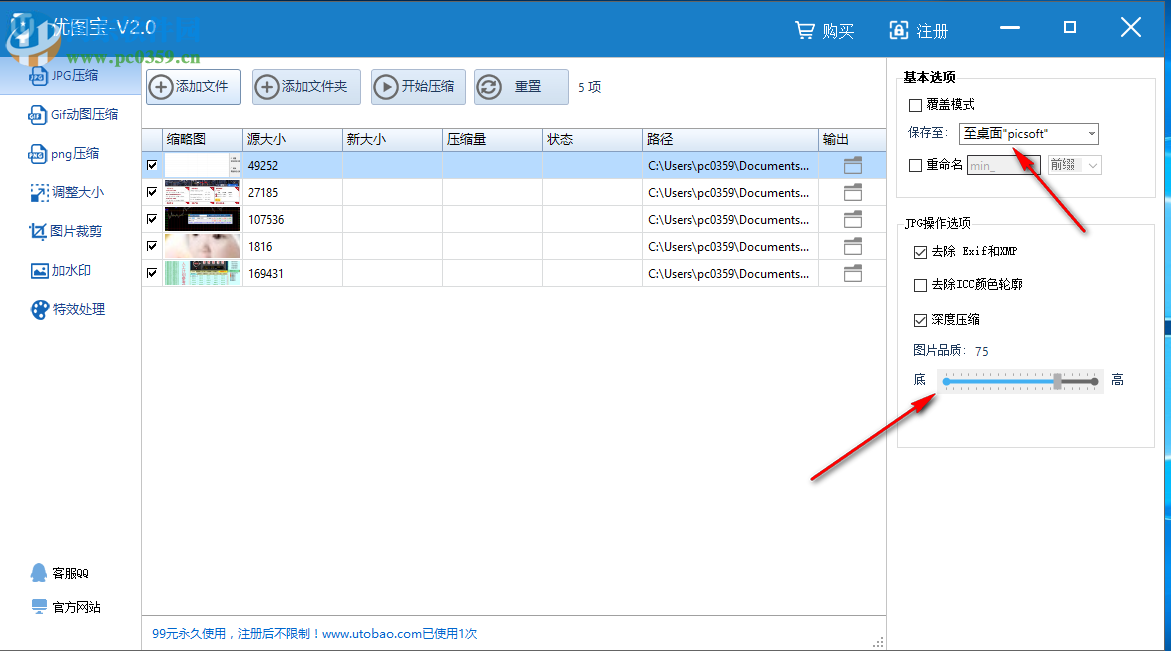
Task: Enable 去除ICC颜色轮廓 checkbox
Action: click(920, 285)
